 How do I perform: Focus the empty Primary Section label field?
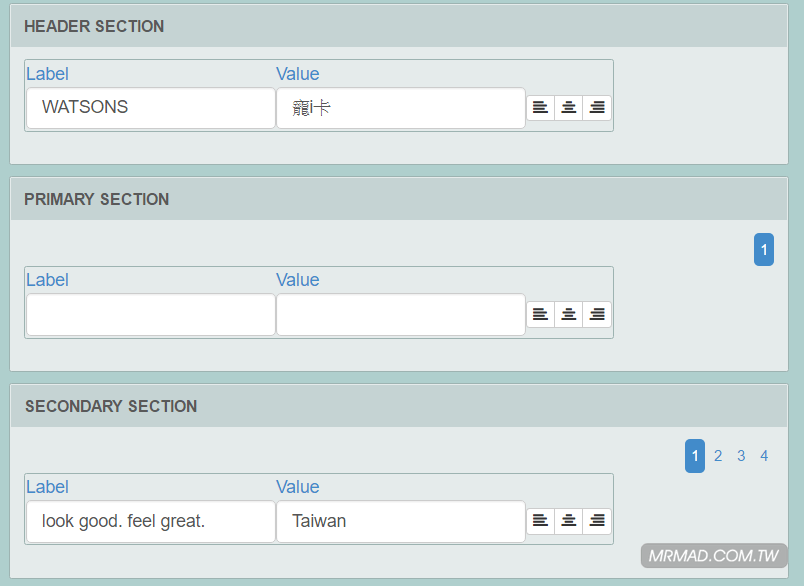[x=150, y=315]
